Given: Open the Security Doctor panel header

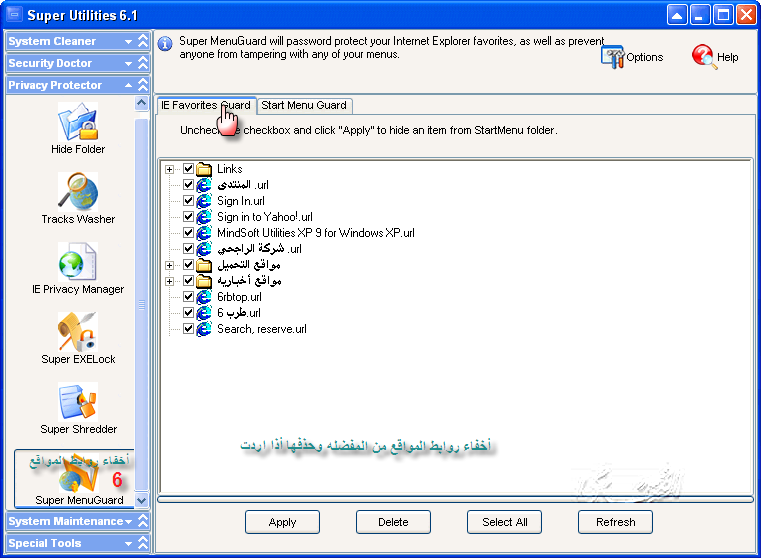Looking at the screenshot, I should (x=78, y=63).
